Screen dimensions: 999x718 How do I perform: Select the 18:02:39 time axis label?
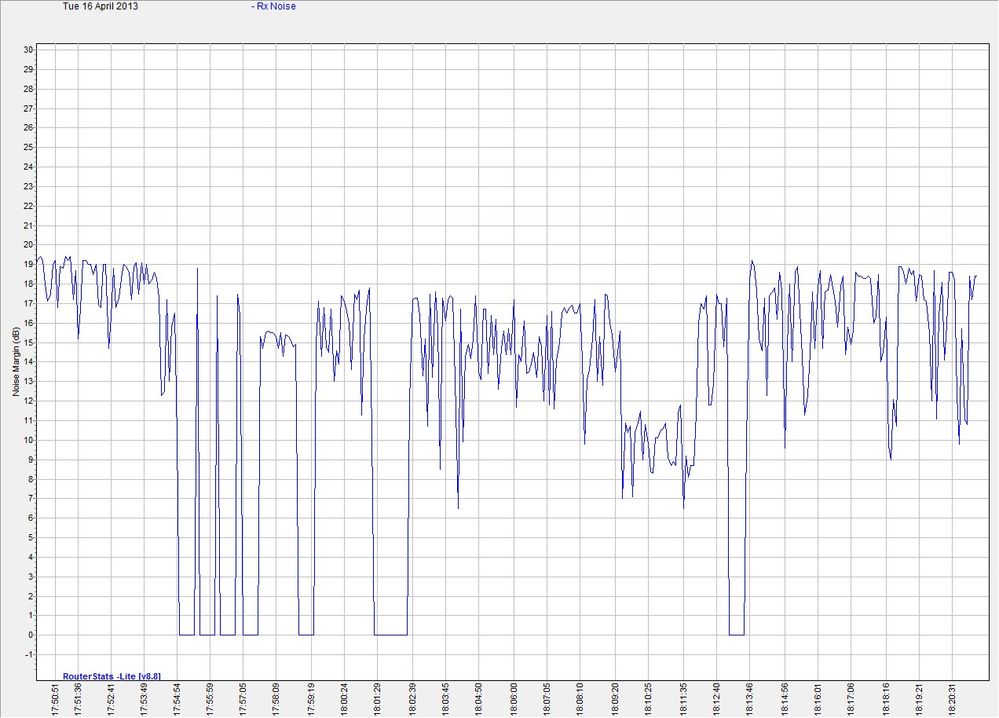[x=412, y=700]
